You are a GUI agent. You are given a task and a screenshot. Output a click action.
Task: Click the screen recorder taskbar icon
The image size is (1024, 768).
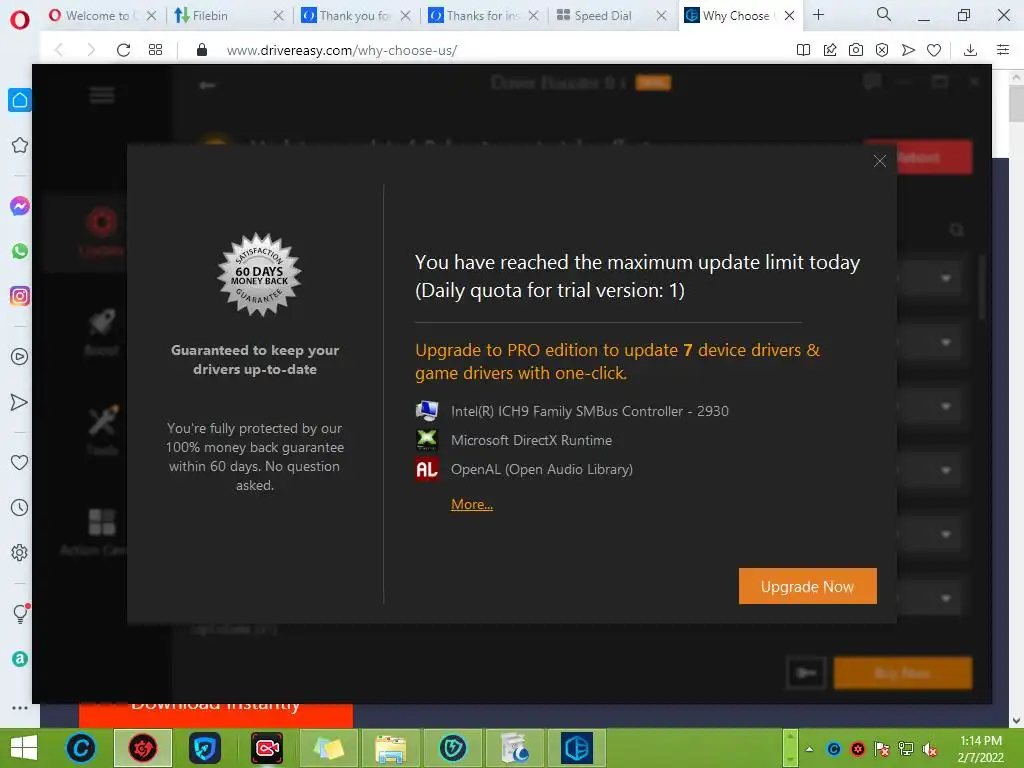pos(266,748)
